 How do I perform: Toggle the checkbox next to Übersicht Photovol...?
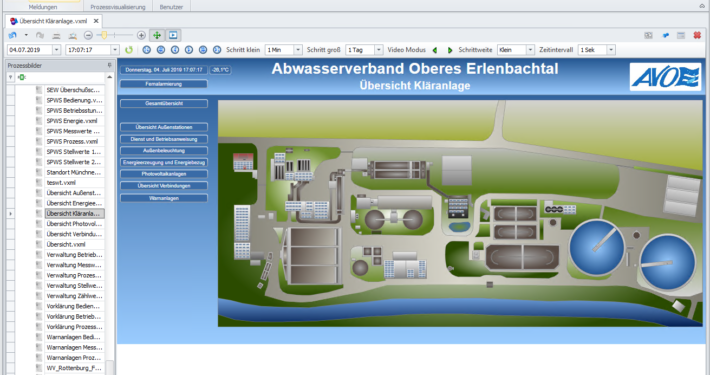click(x=39, y=224)
